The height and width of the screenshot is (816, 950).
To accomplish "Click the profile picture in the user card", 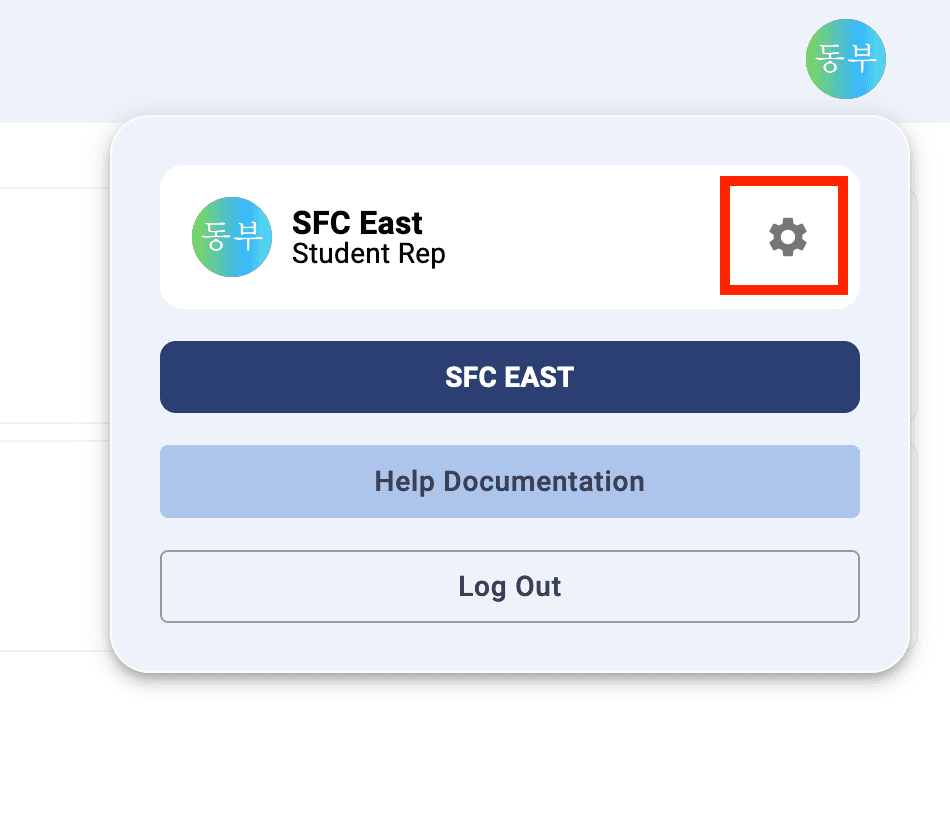I will (232, 237).
